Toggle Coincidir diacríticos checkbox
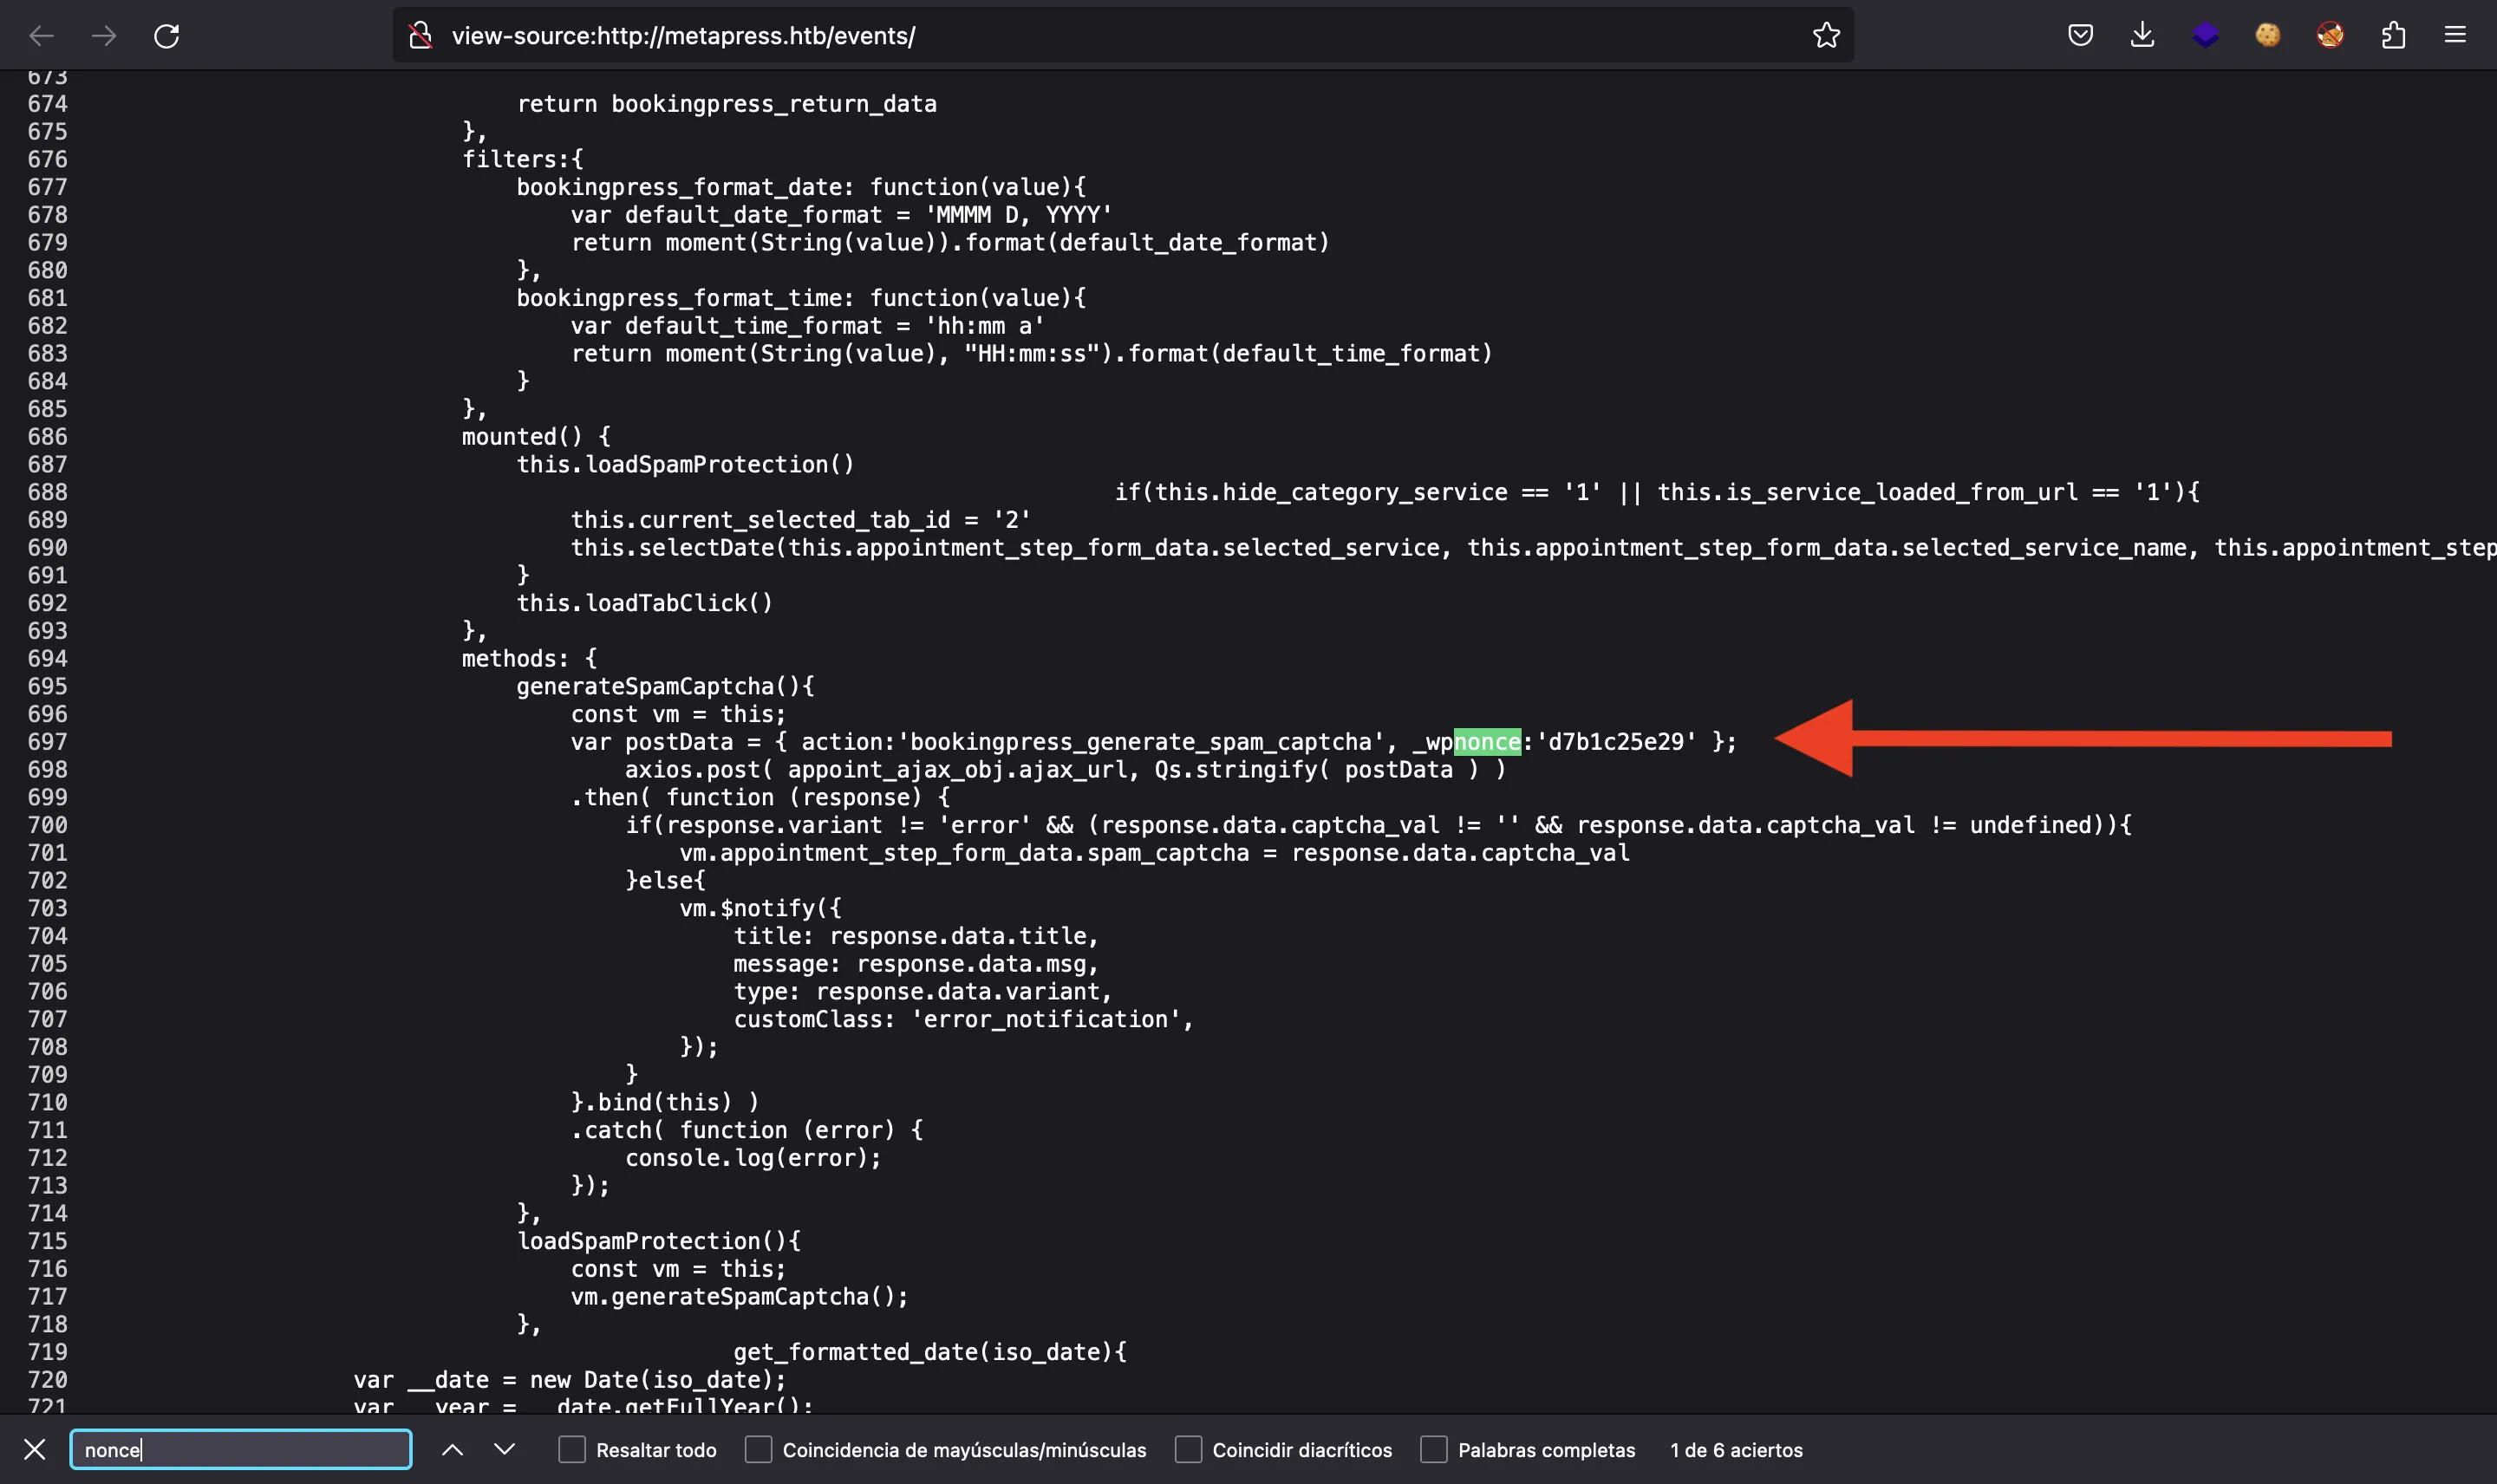This screenshot has height=1484, width=2497. (1188, 1449)
